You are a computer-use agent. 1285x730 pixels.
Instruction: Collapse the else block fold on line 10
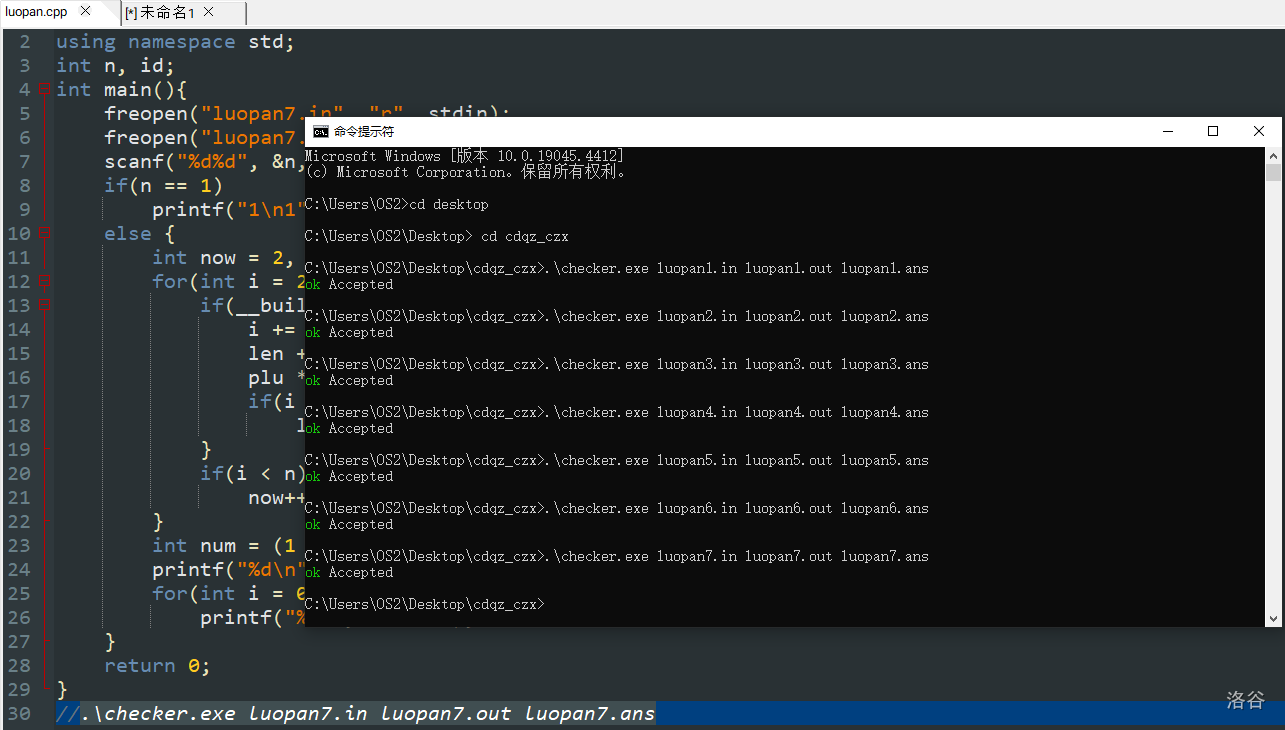pyautogui.click(x=45, y=234)
